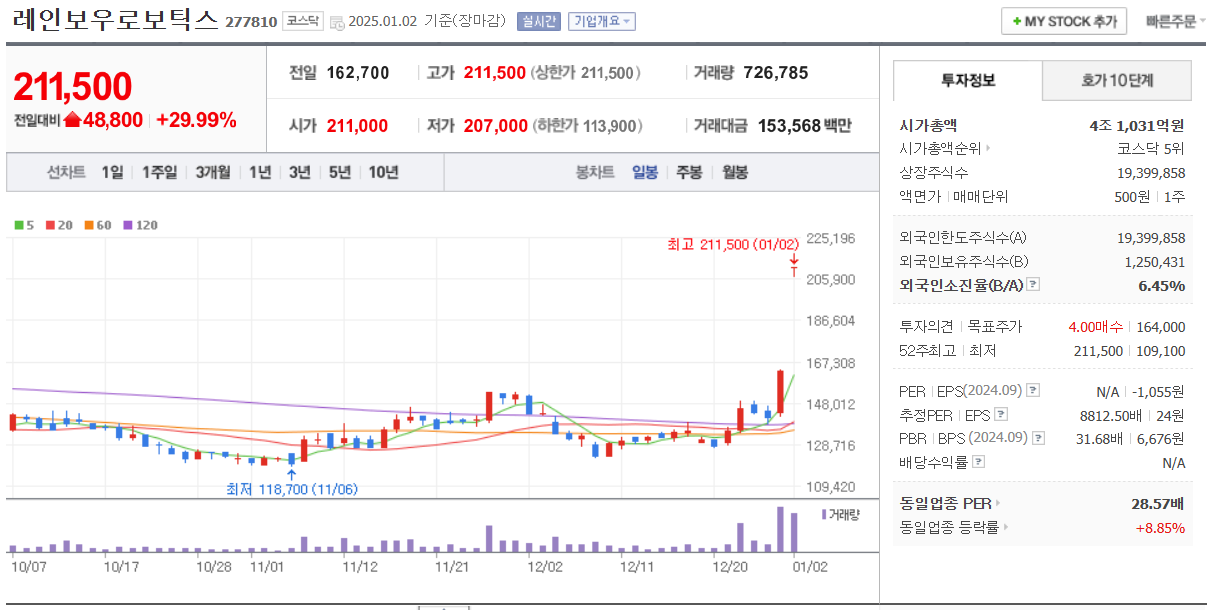Screen dimensions: 1210x610
Task: Click the 레인보우로보틱스 stock title
Action: tap(116, 21)
